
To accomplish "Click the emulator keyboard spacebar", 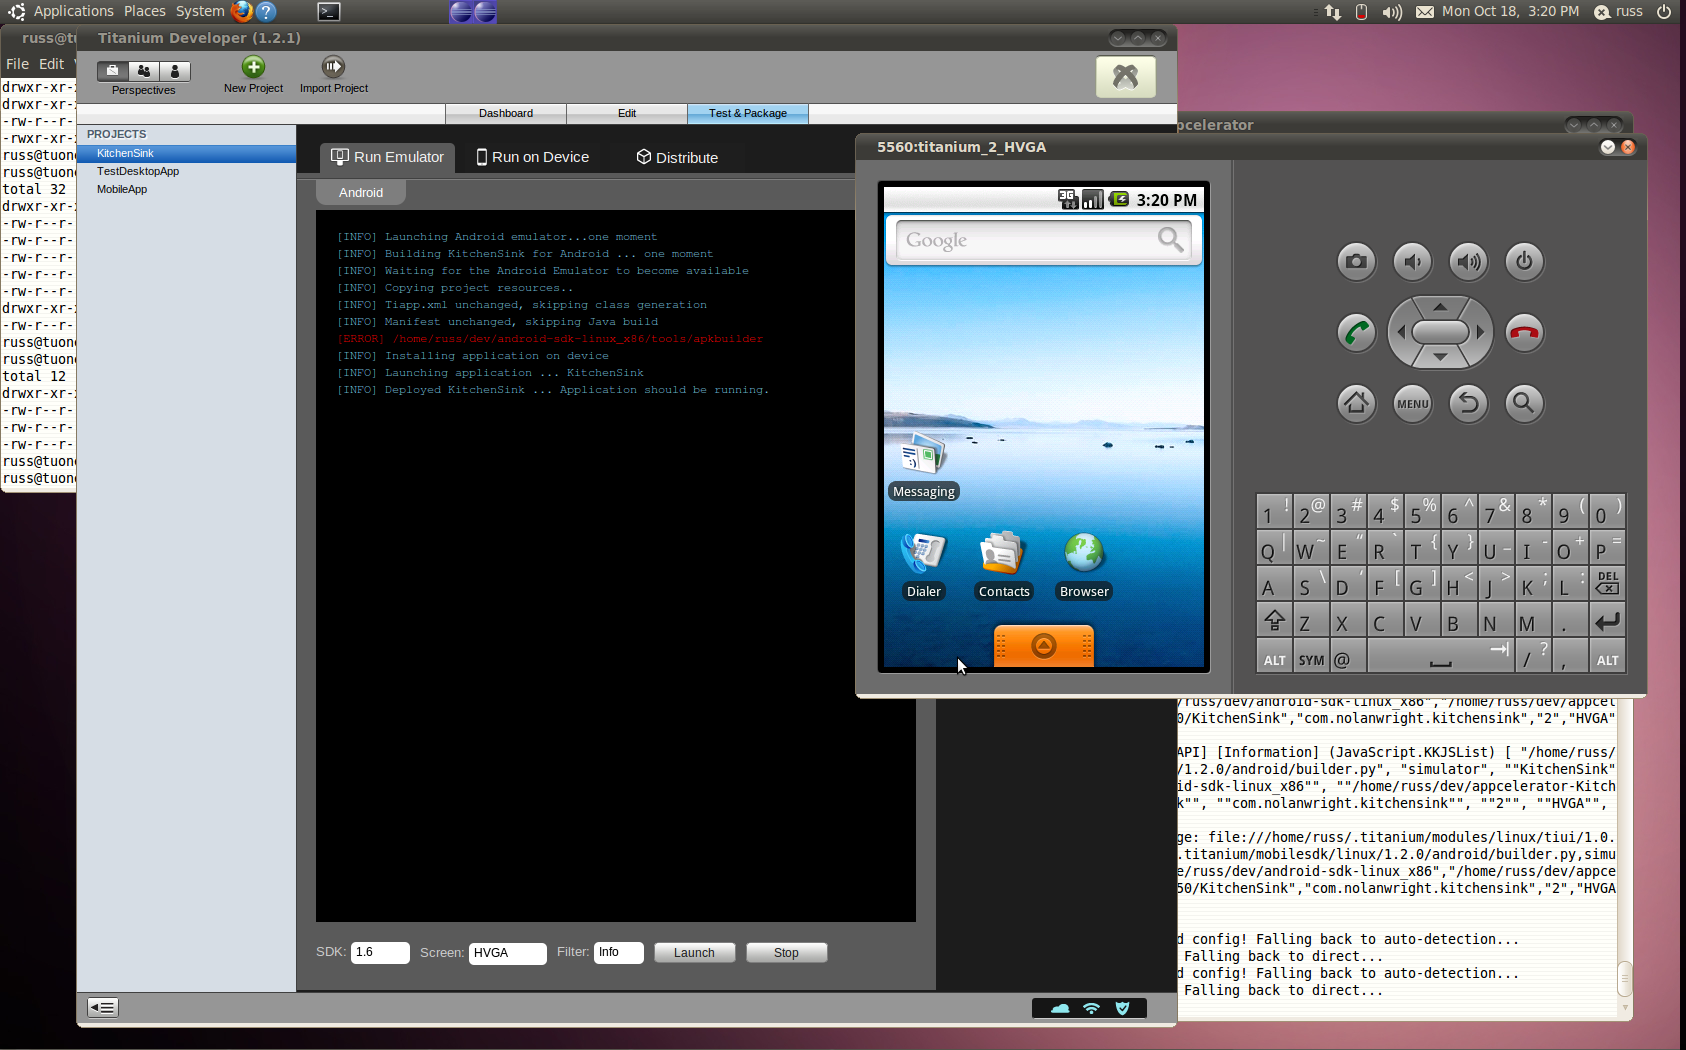I will click(x=1441, y=658).
